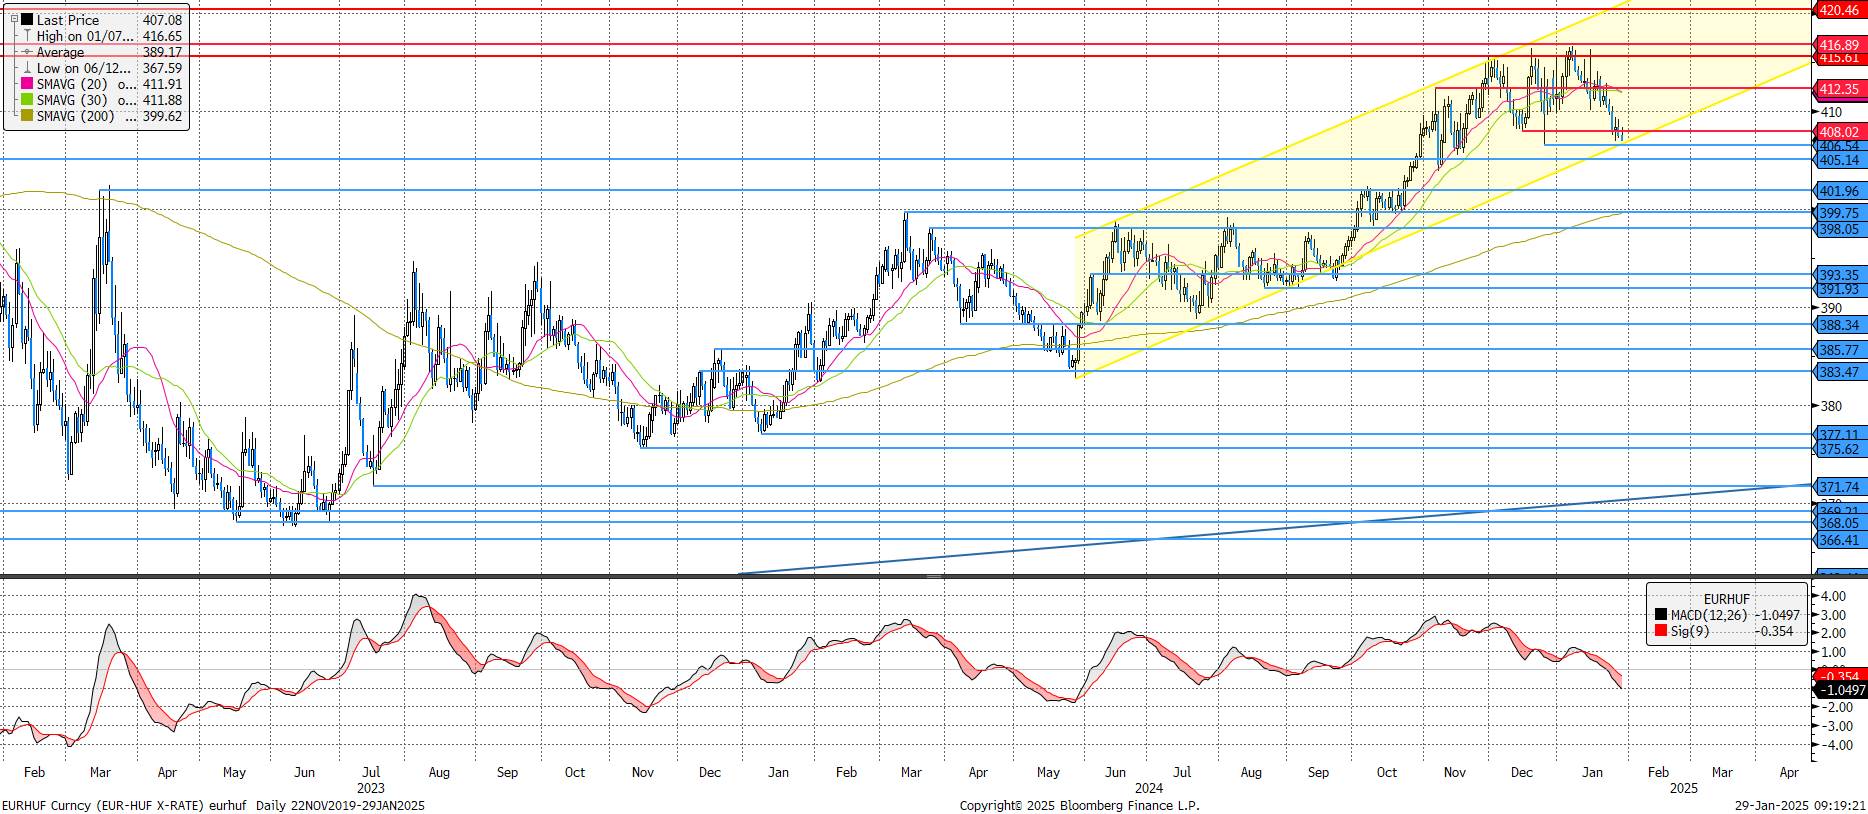Click the 416.89 red price level tag

coord(1839,45)
